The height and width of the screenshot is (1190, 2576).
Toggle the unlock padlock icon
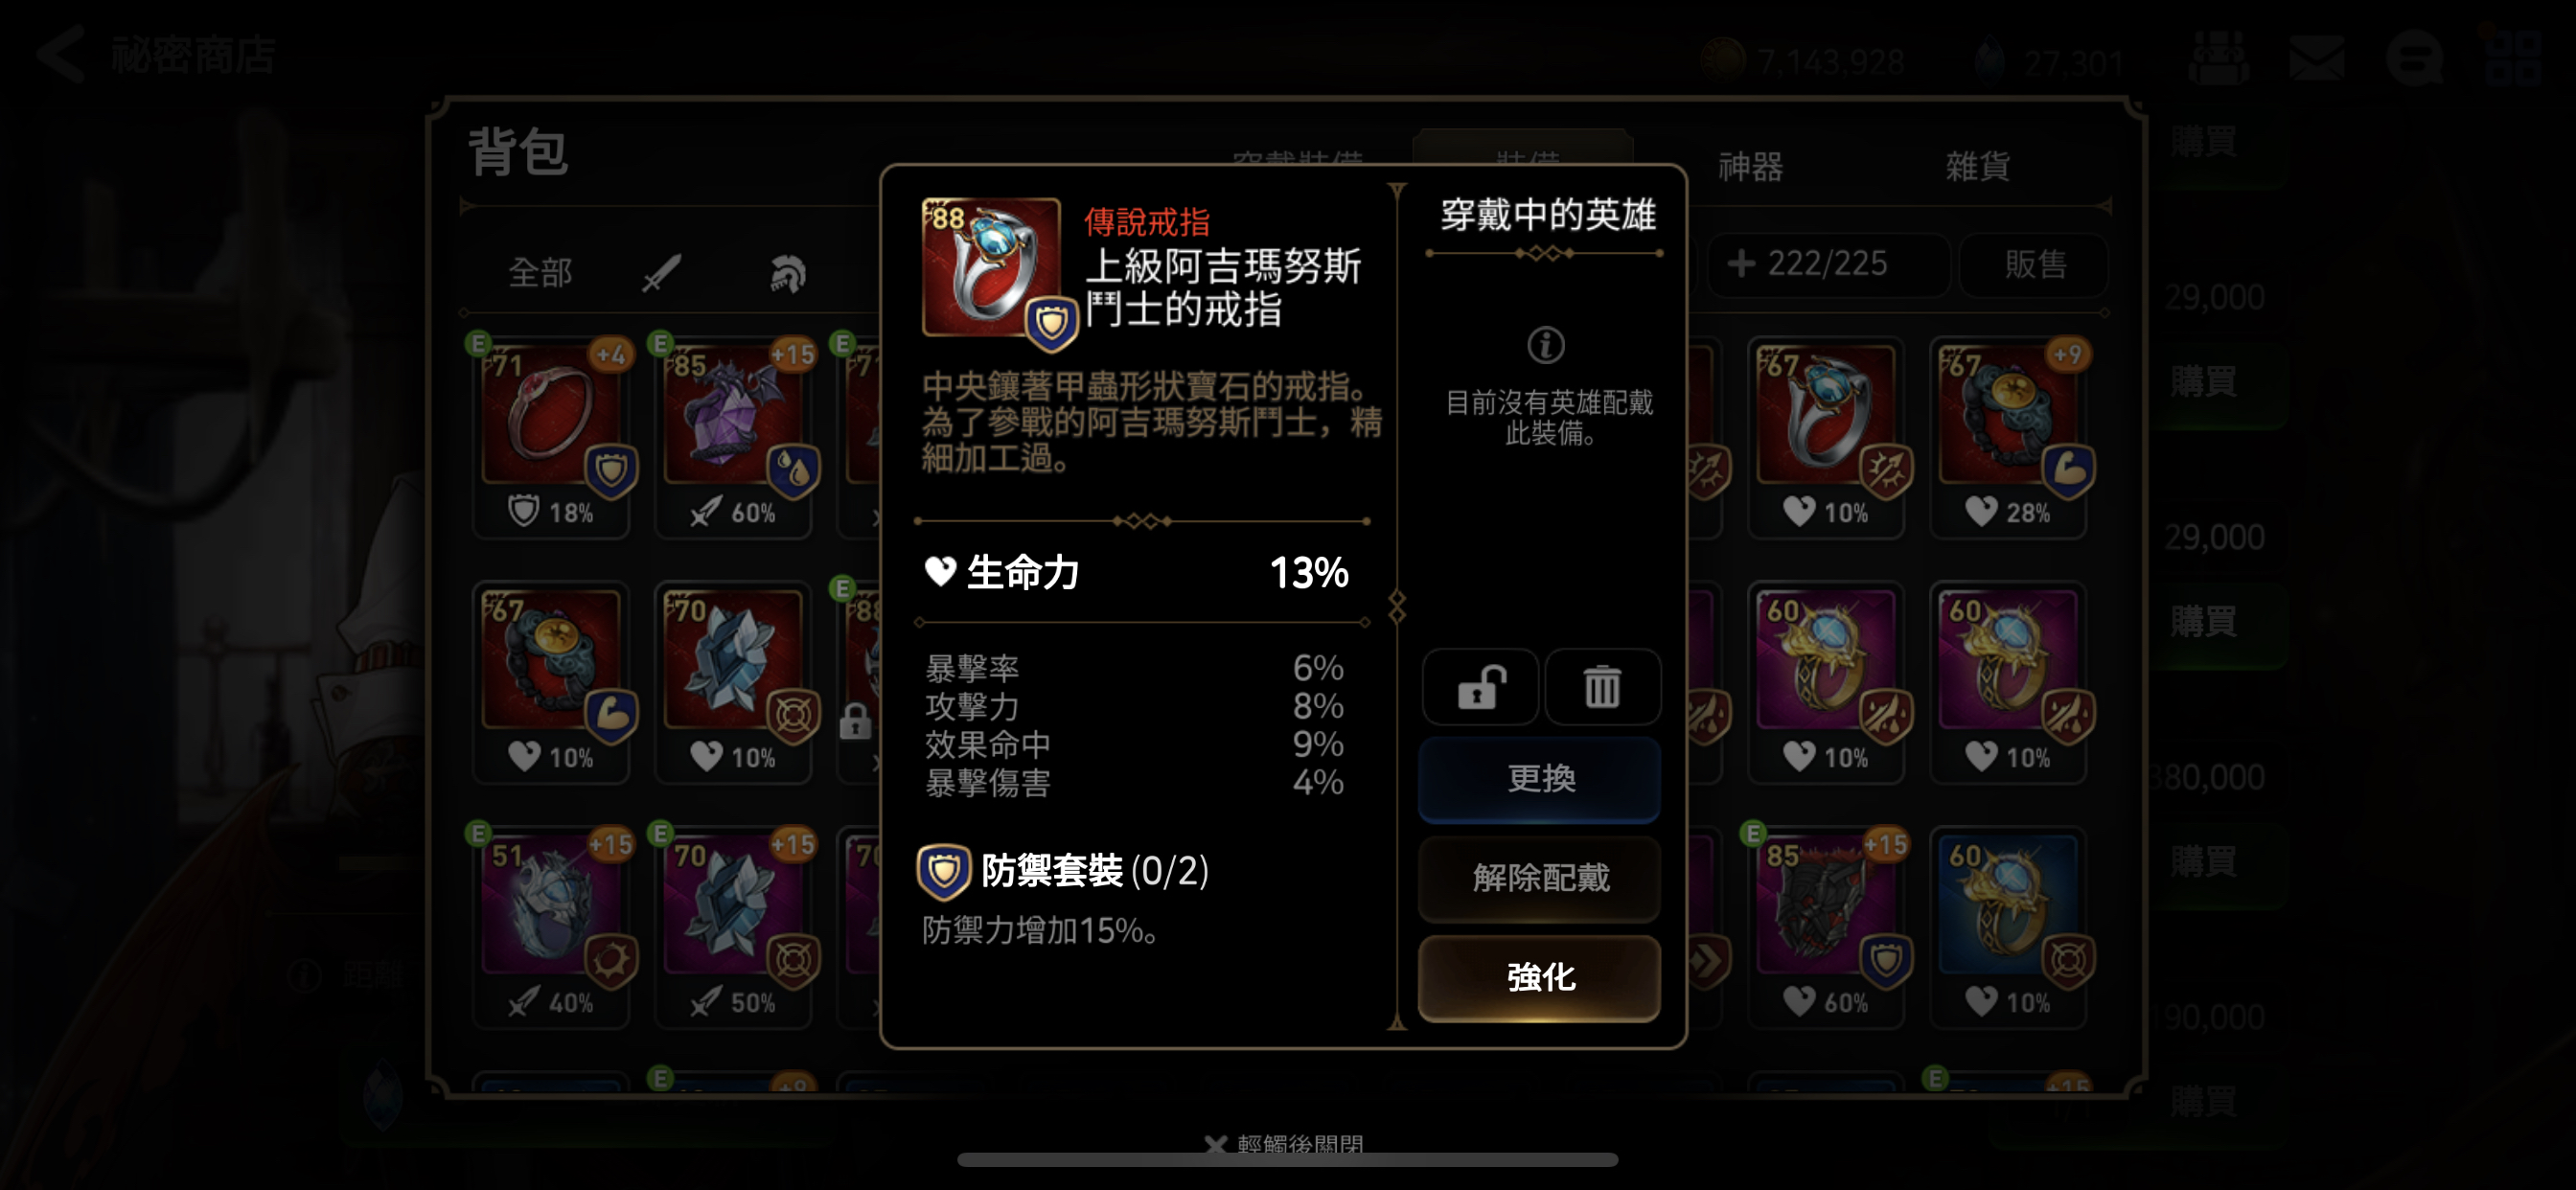[x=1481, y=687]
